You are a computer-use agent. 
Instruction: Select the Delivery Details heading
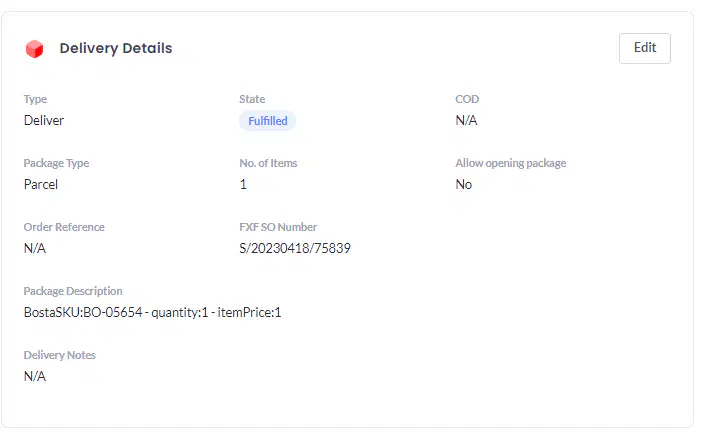(116, 48)
